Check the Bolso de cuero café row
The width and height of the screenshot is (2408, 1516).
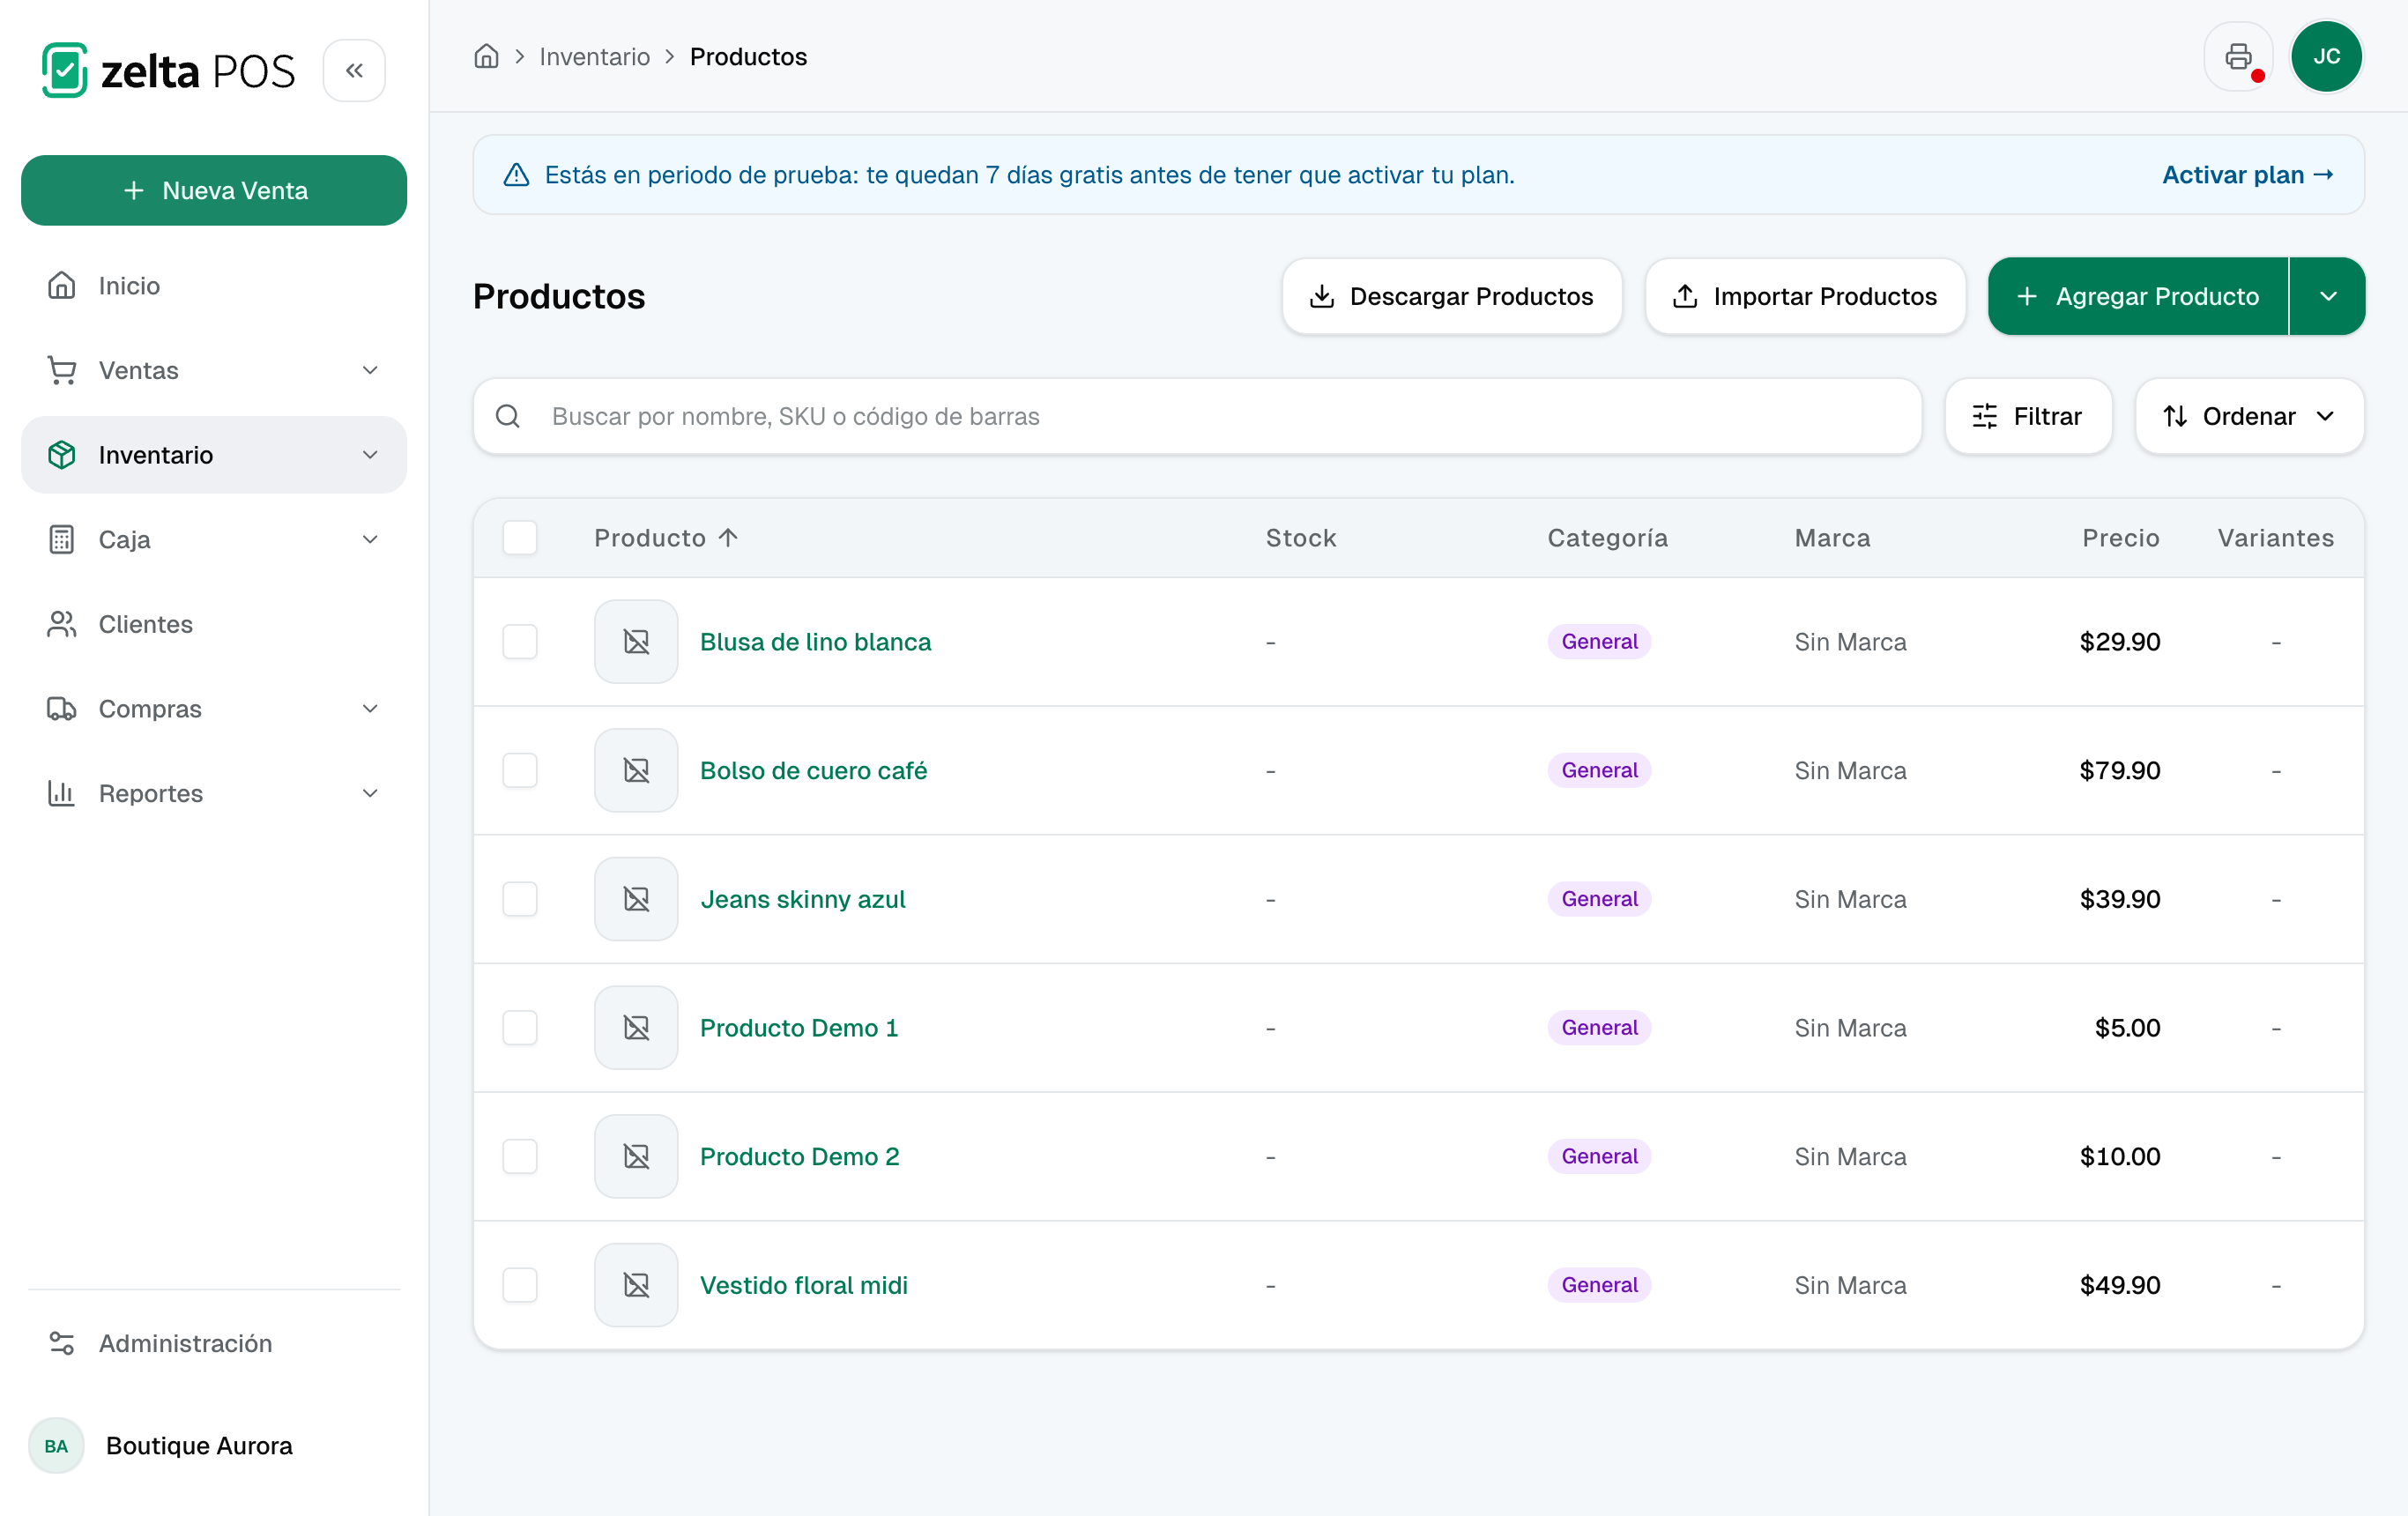520,770
